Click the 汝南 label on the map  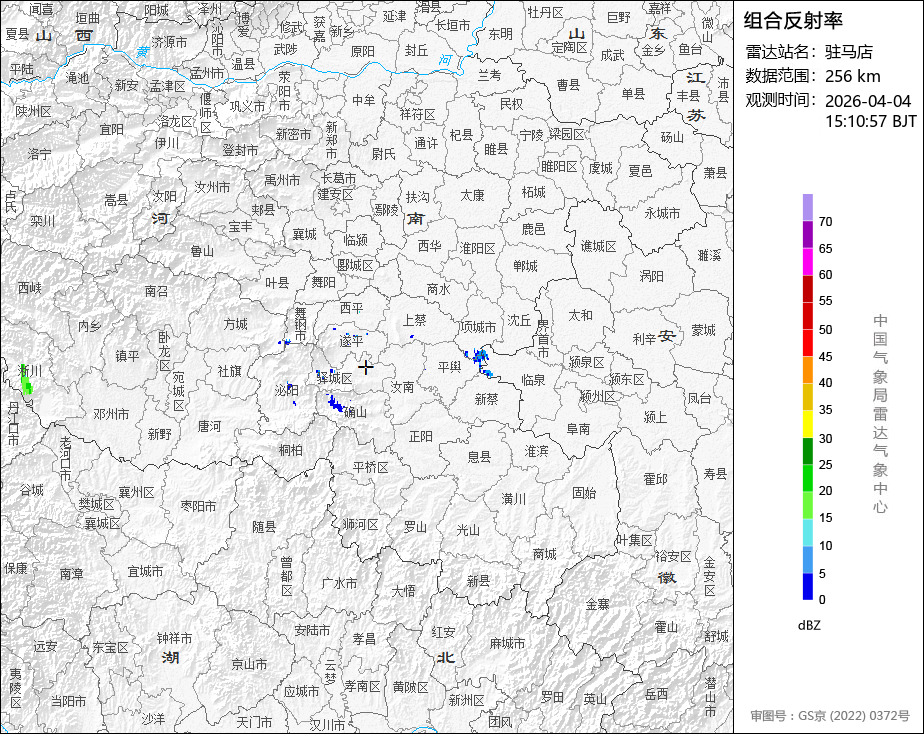point(402,387)
